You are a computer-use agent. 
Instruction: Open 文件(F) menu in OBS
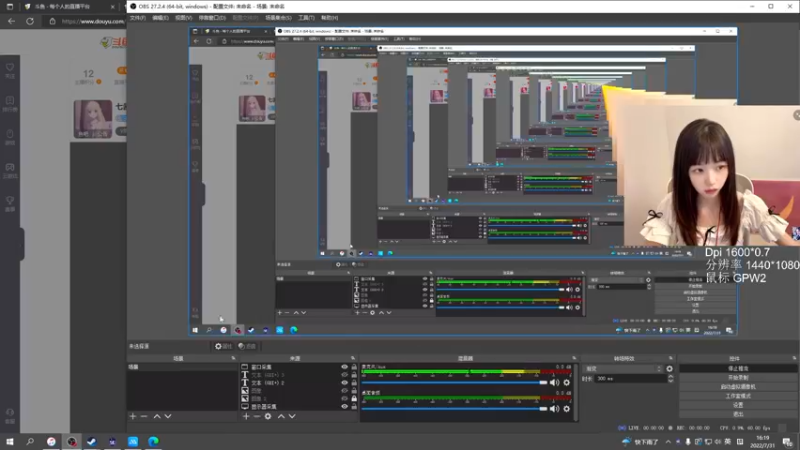138,18
